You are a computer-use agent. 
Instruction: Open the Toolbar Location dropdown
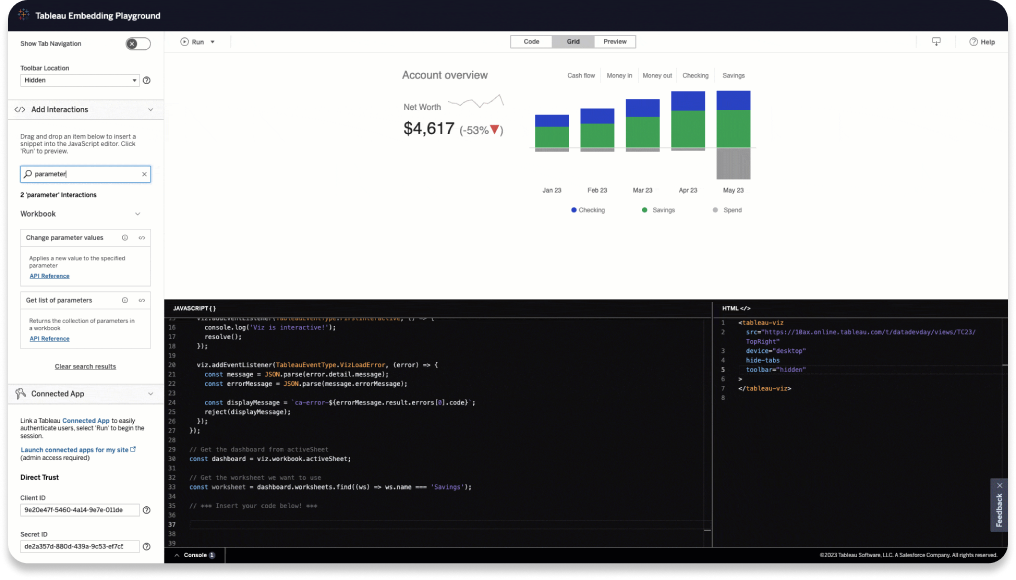pyautogui.click(x=78, y=80)
